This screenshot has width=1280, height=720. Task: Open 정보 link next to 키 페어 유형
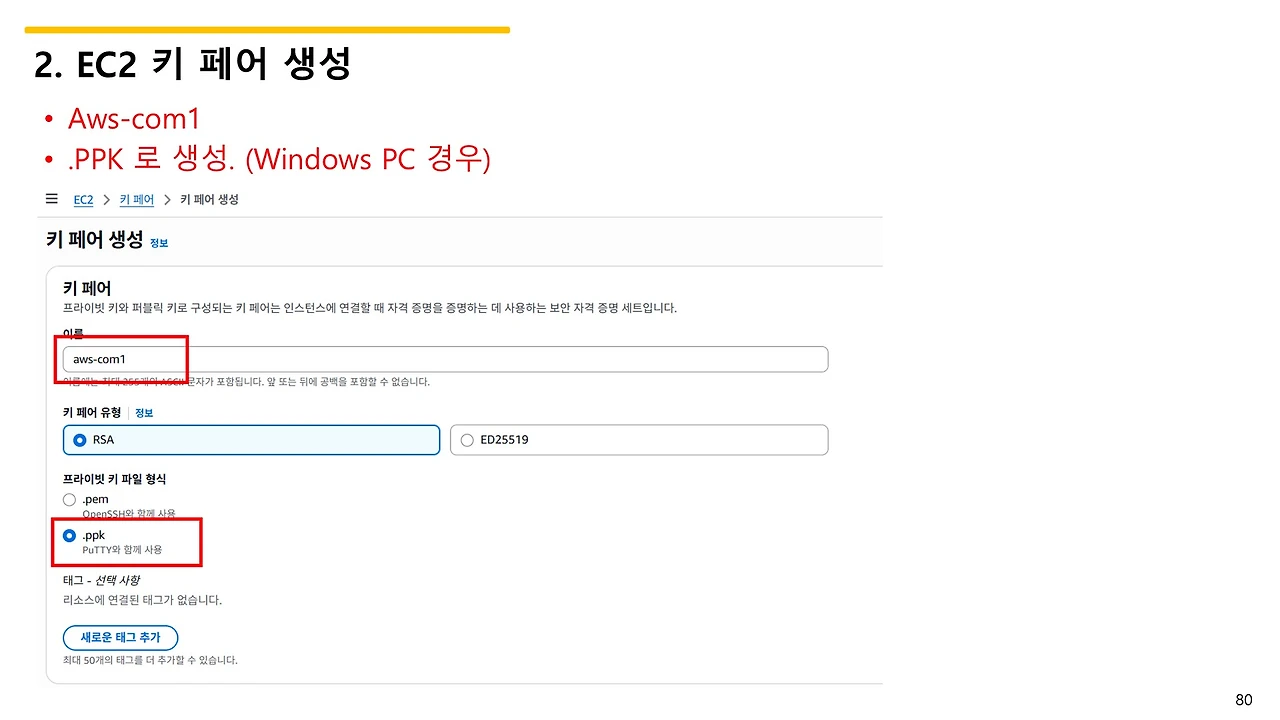point(144,413)
